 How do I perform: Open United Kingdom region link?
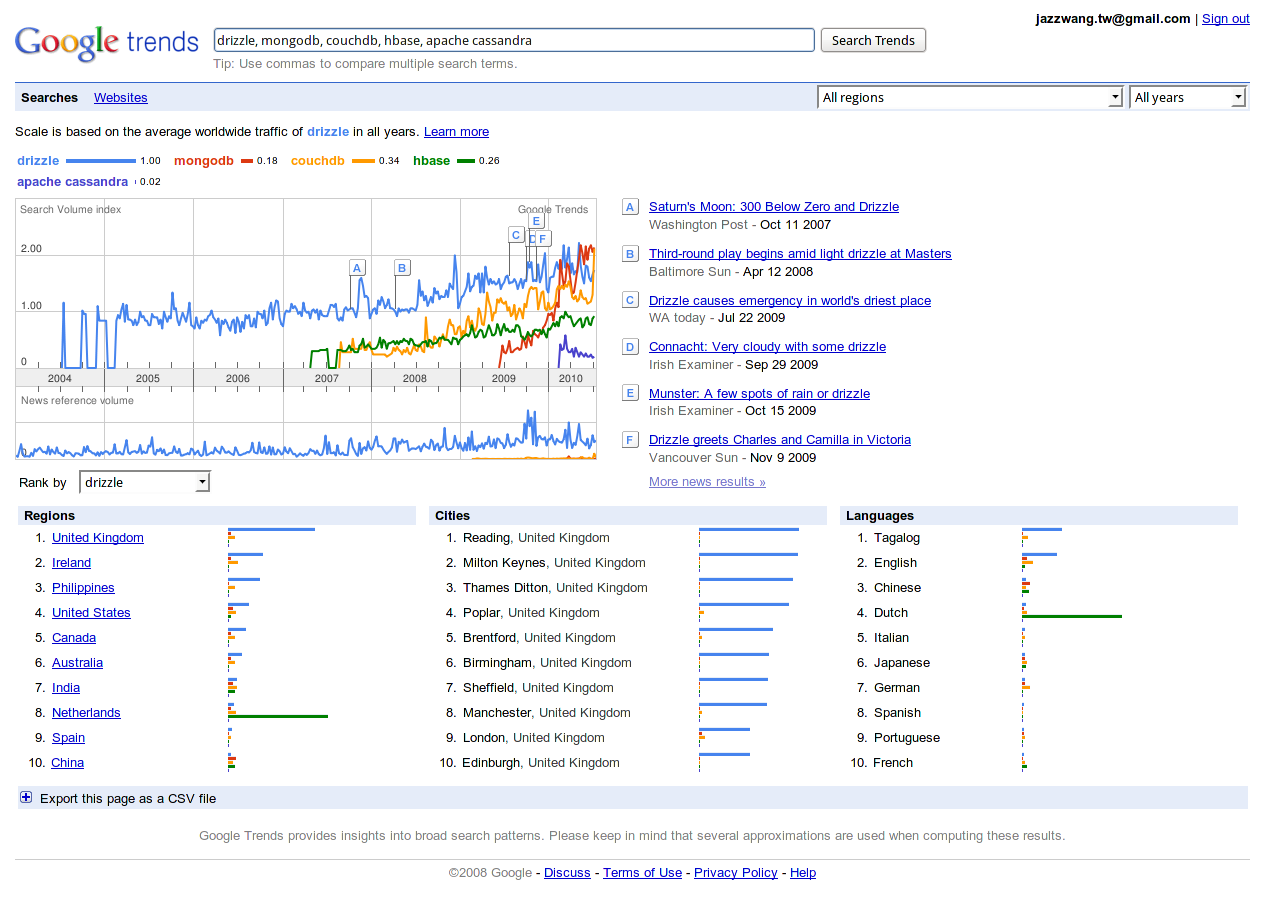tap(98, 538)
